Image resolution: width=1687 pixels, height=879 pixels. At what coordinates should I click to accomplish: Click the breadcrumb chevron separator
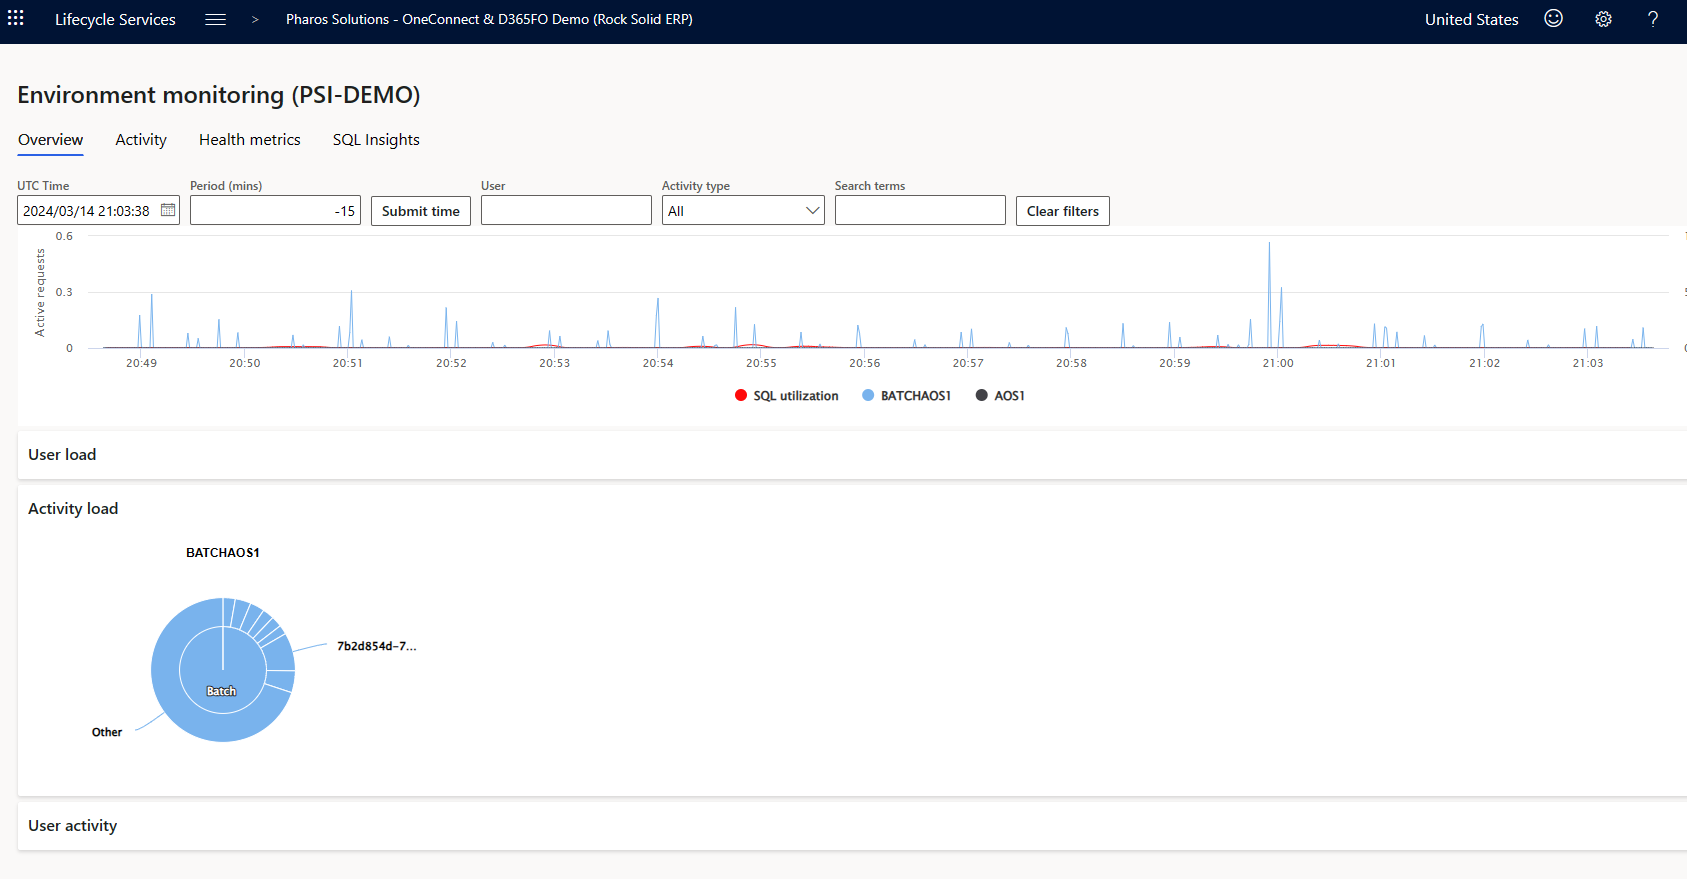point(255,19)
